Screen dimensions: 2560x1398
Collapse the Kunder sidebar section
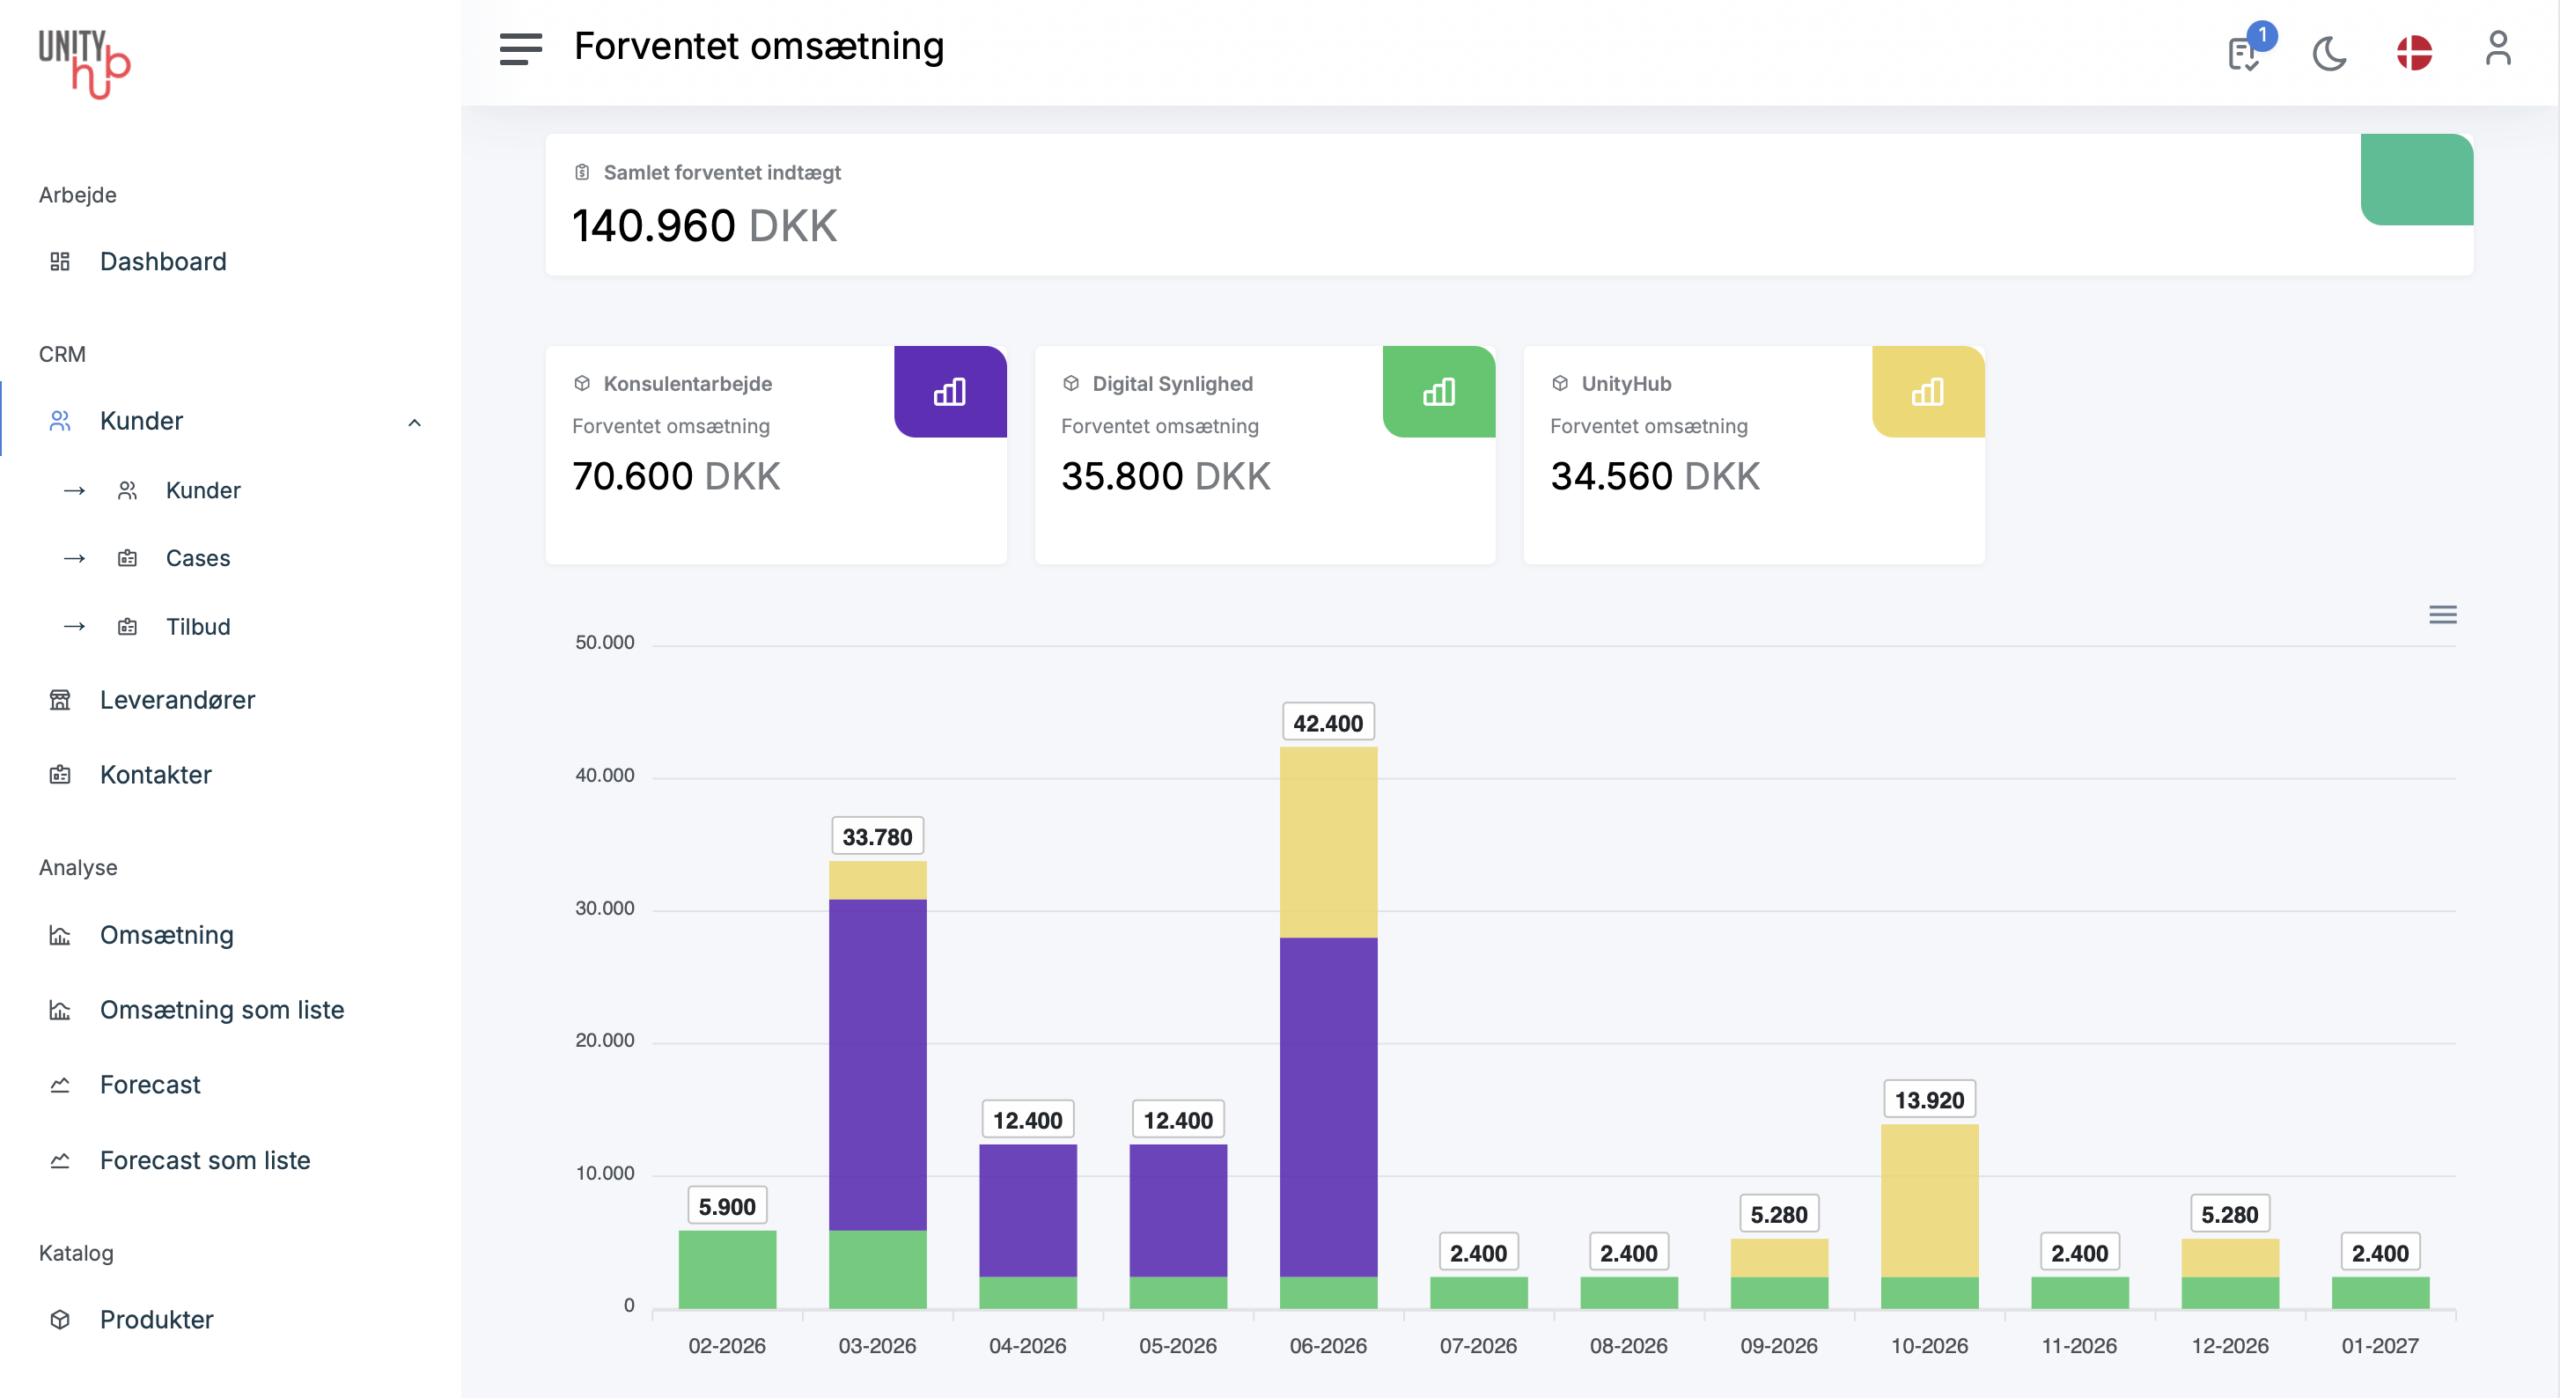pyautogui.click(x=414, y=422)
